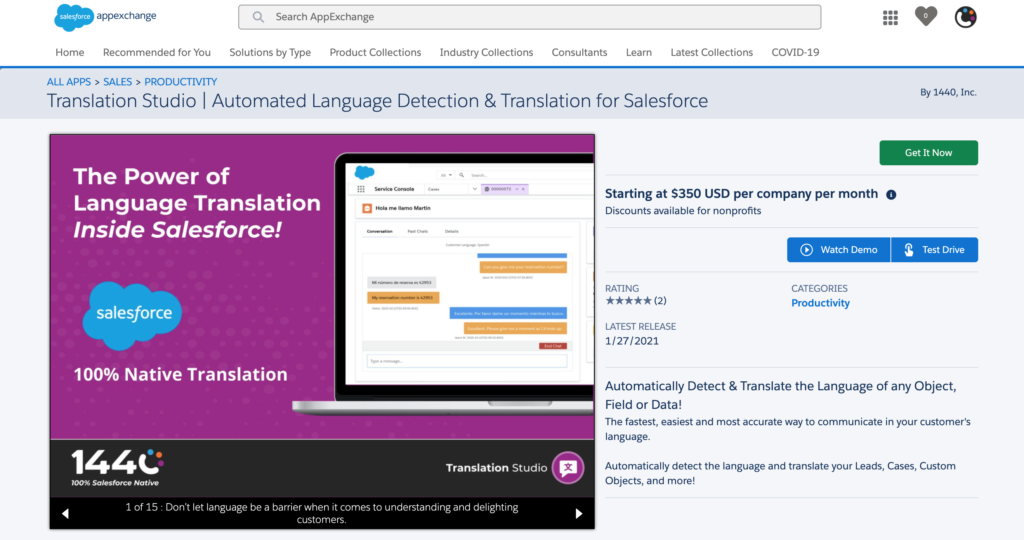Click the Translation Studio page title
This screenshot has height=540, width=1024.
(x=377, y=101)
